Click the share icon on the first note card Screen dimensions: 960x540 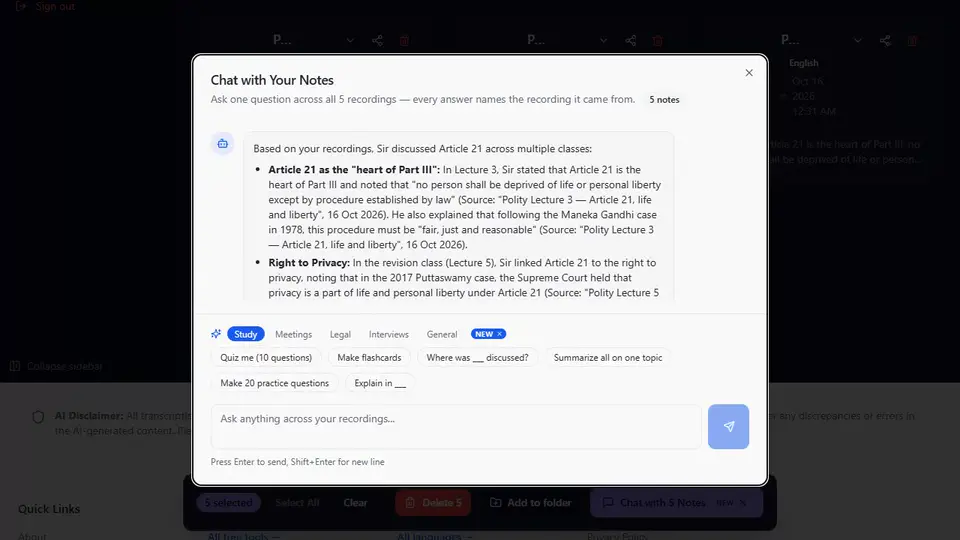pos(377,40)
